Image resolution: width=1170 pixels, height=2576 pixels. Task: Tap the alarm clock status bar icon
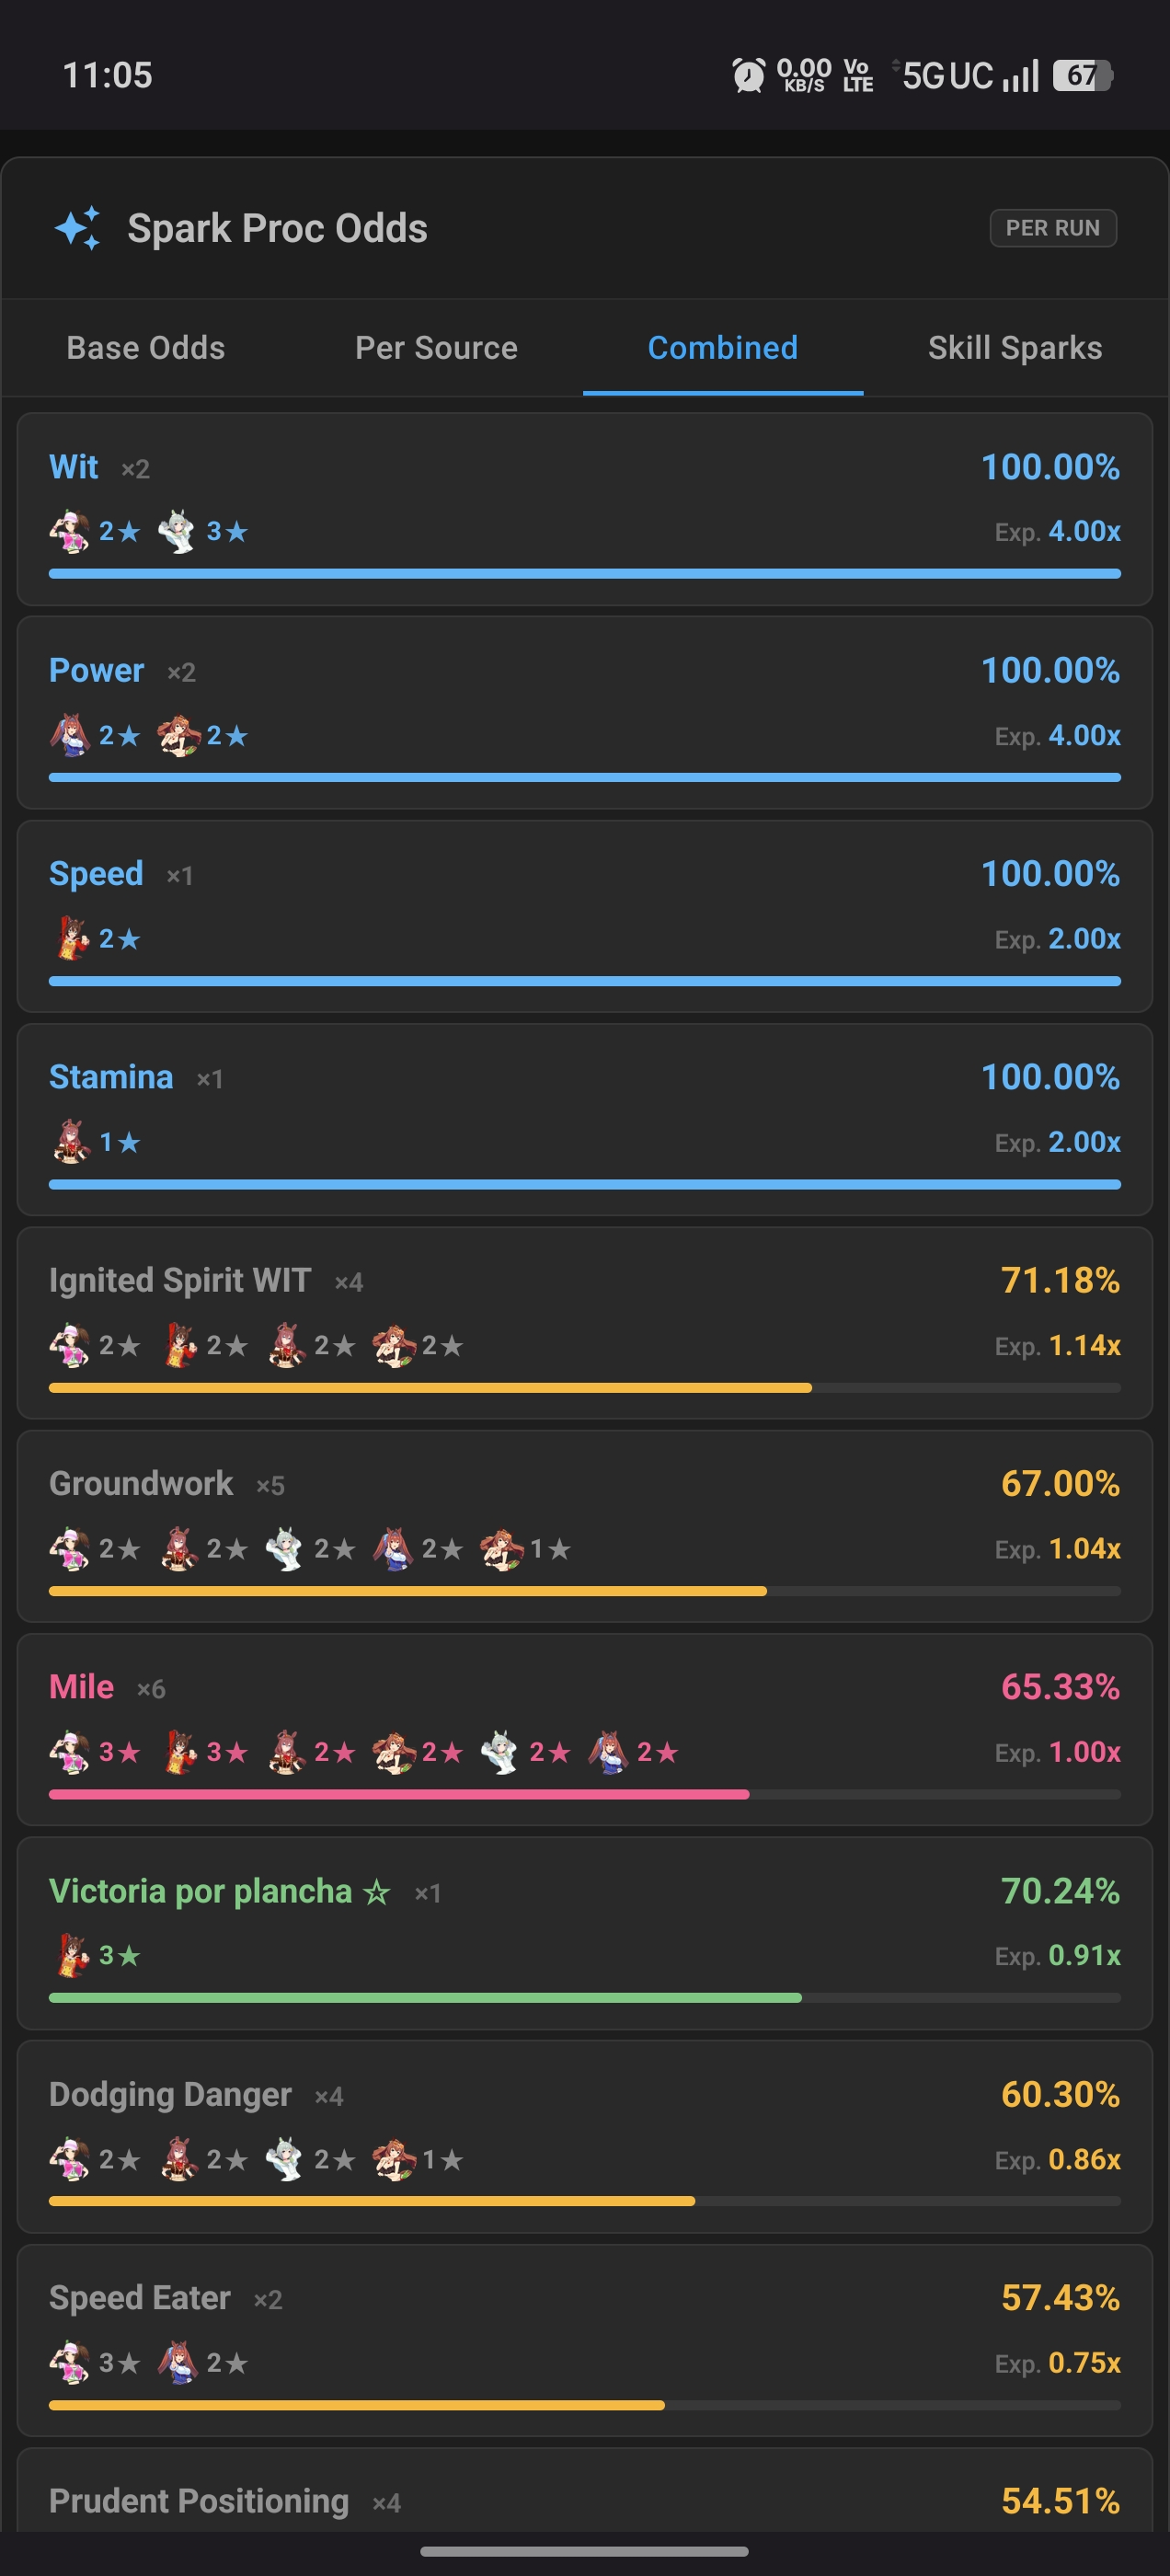tap(748, 75)
